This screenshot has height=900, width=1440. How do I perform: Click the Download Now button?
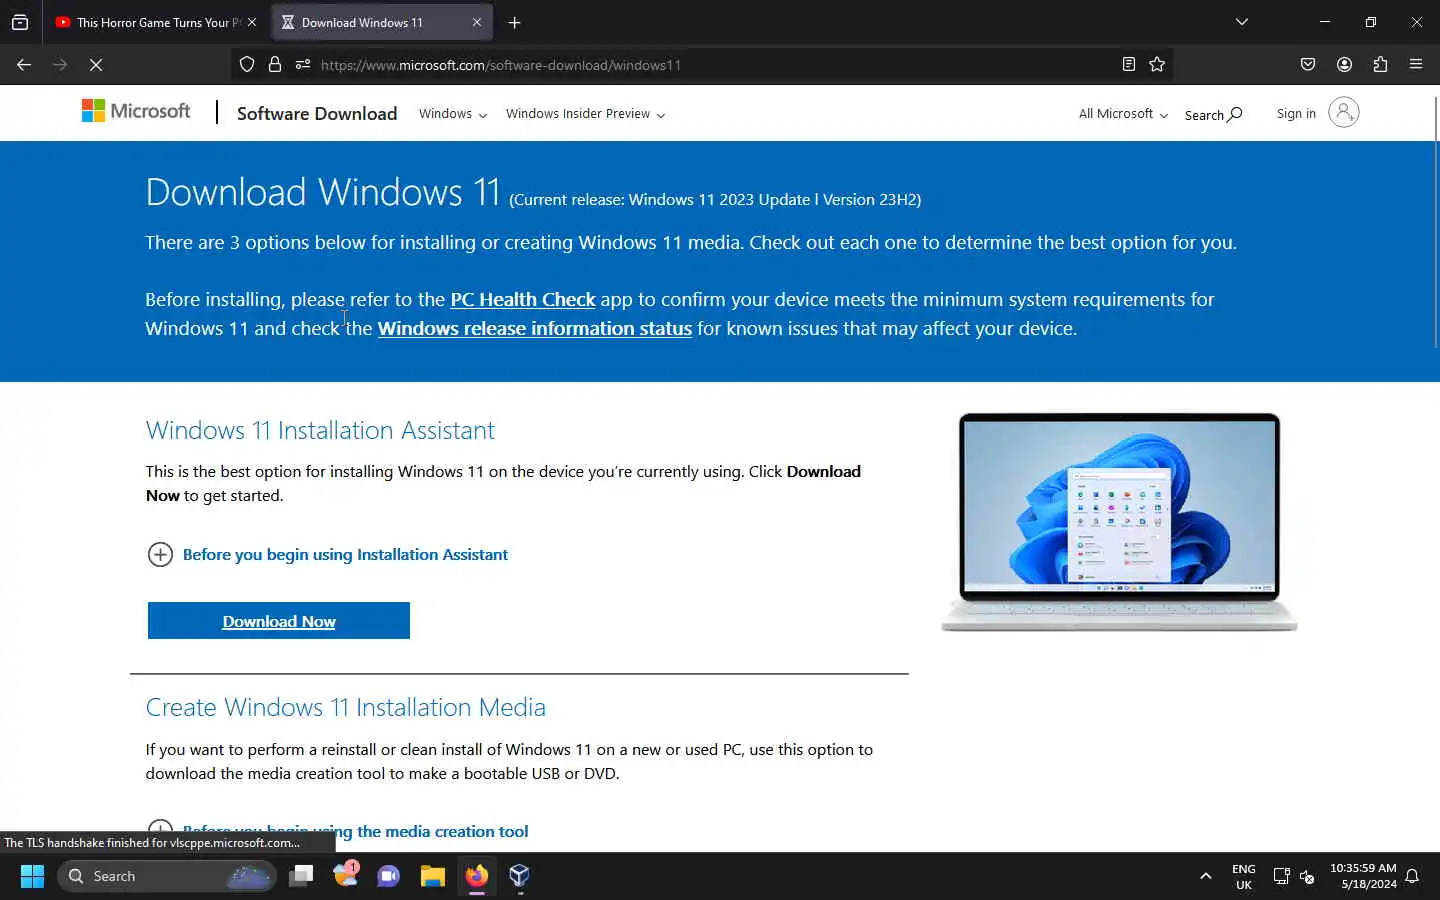[279, 620]
